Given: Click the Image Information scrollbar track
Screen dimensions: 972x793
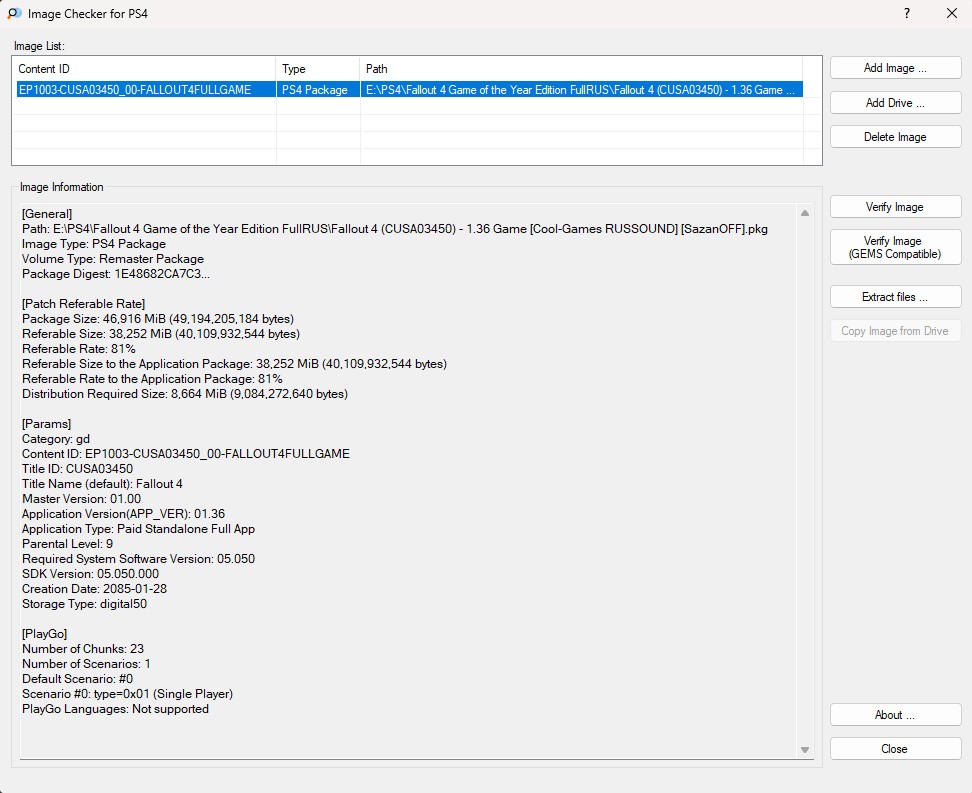Looking at the screenshot, I should coord(805,480).
